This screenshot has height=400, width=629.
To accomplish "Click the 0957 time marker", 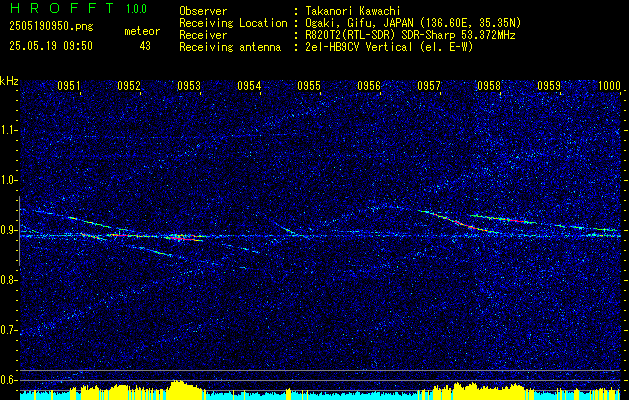I will (429, 86).
